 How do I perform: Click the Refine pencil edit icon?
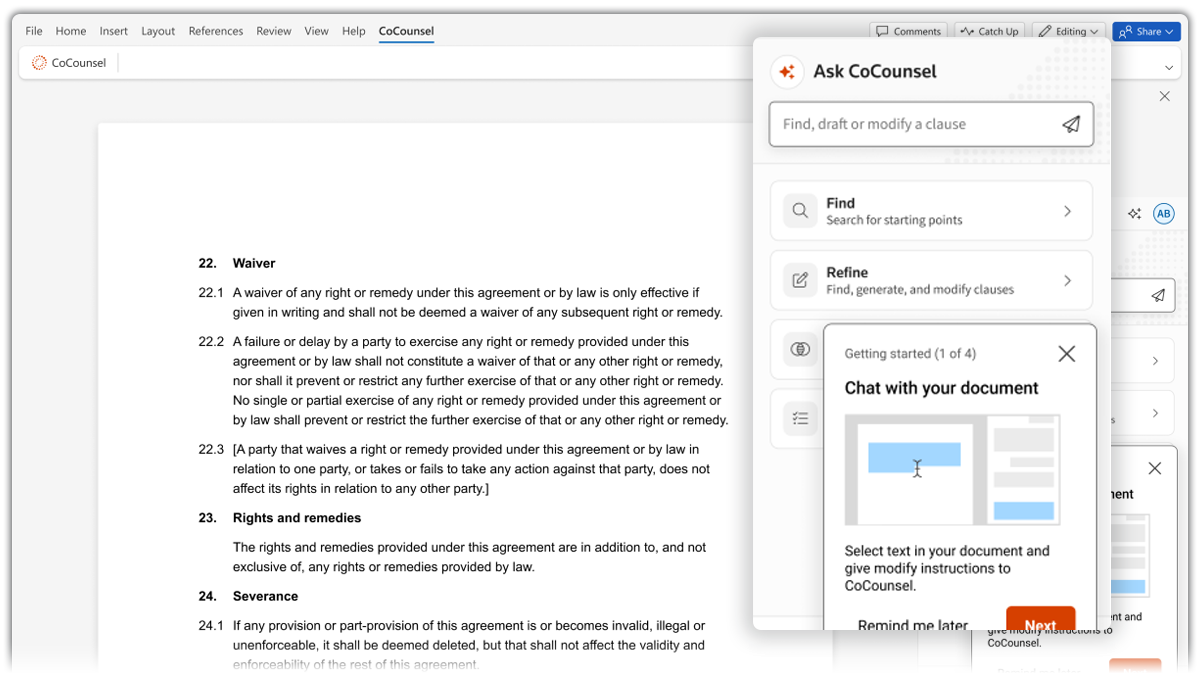click(800, 281)
